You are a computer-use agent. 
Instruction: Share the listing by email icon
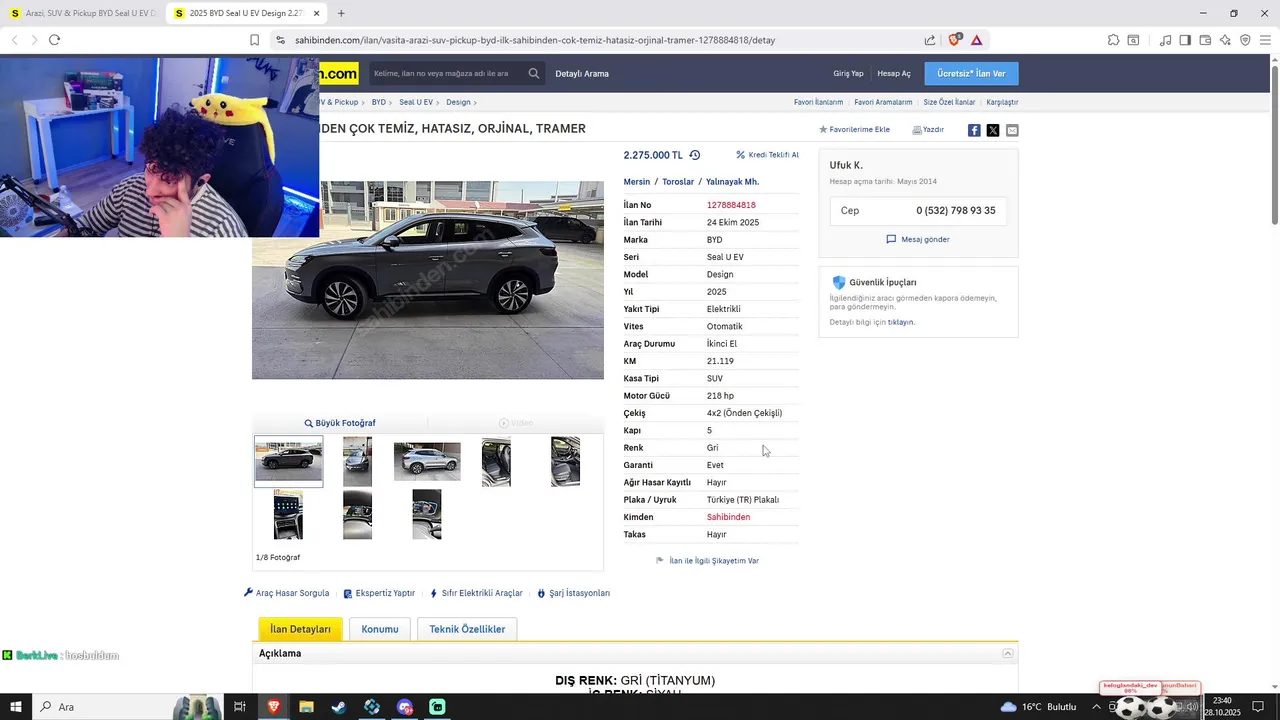[x=1012, y=130]
